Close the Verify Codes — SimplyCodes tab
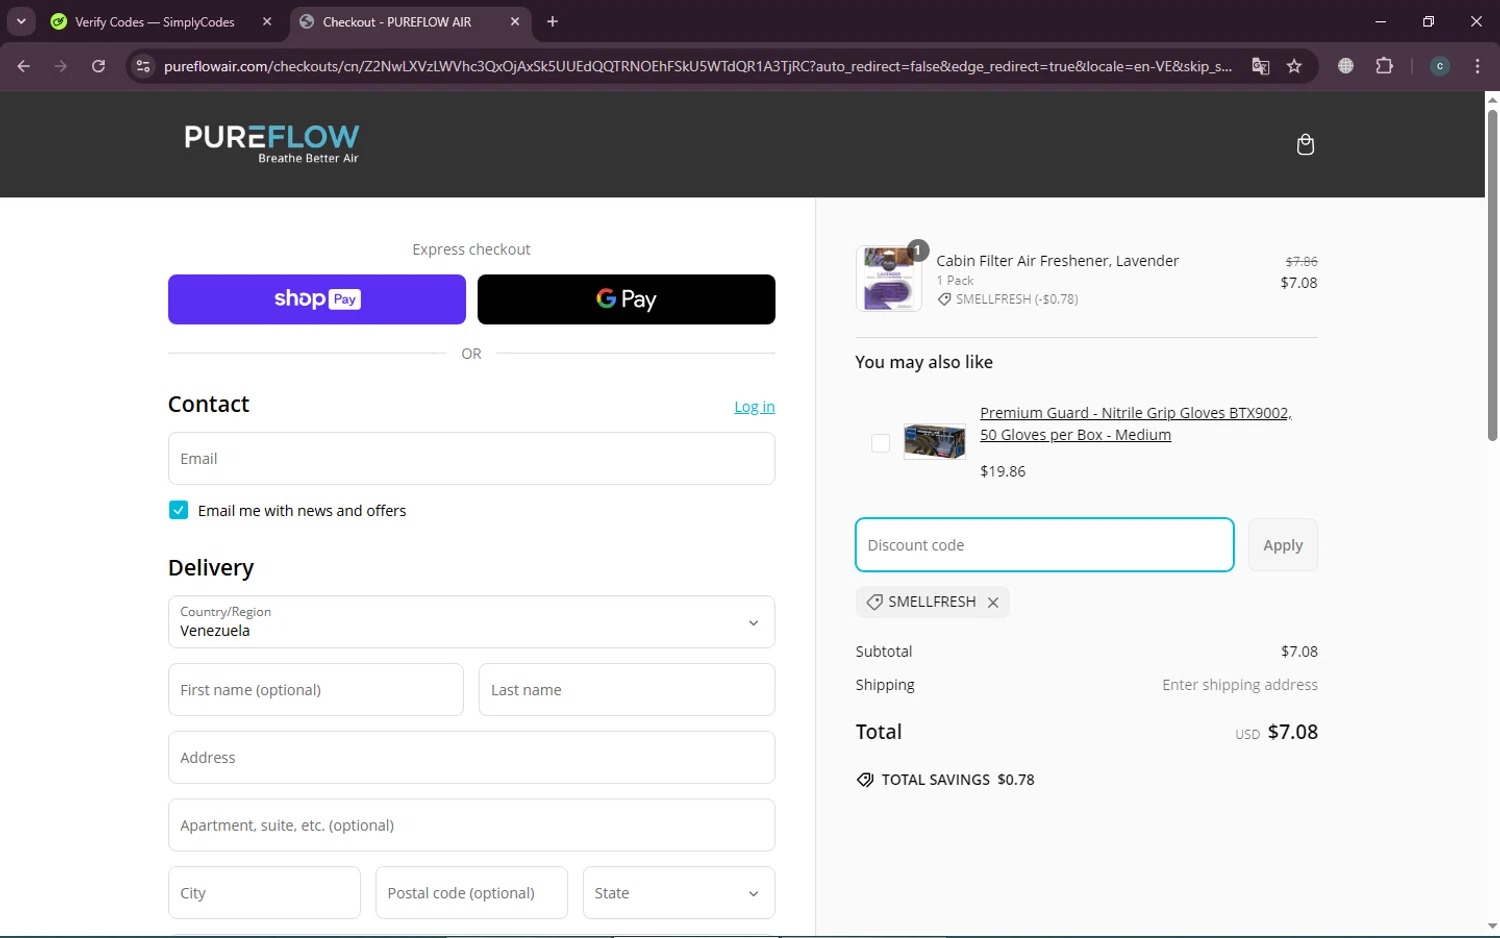The image size is (1500, 938). point(267,21)
